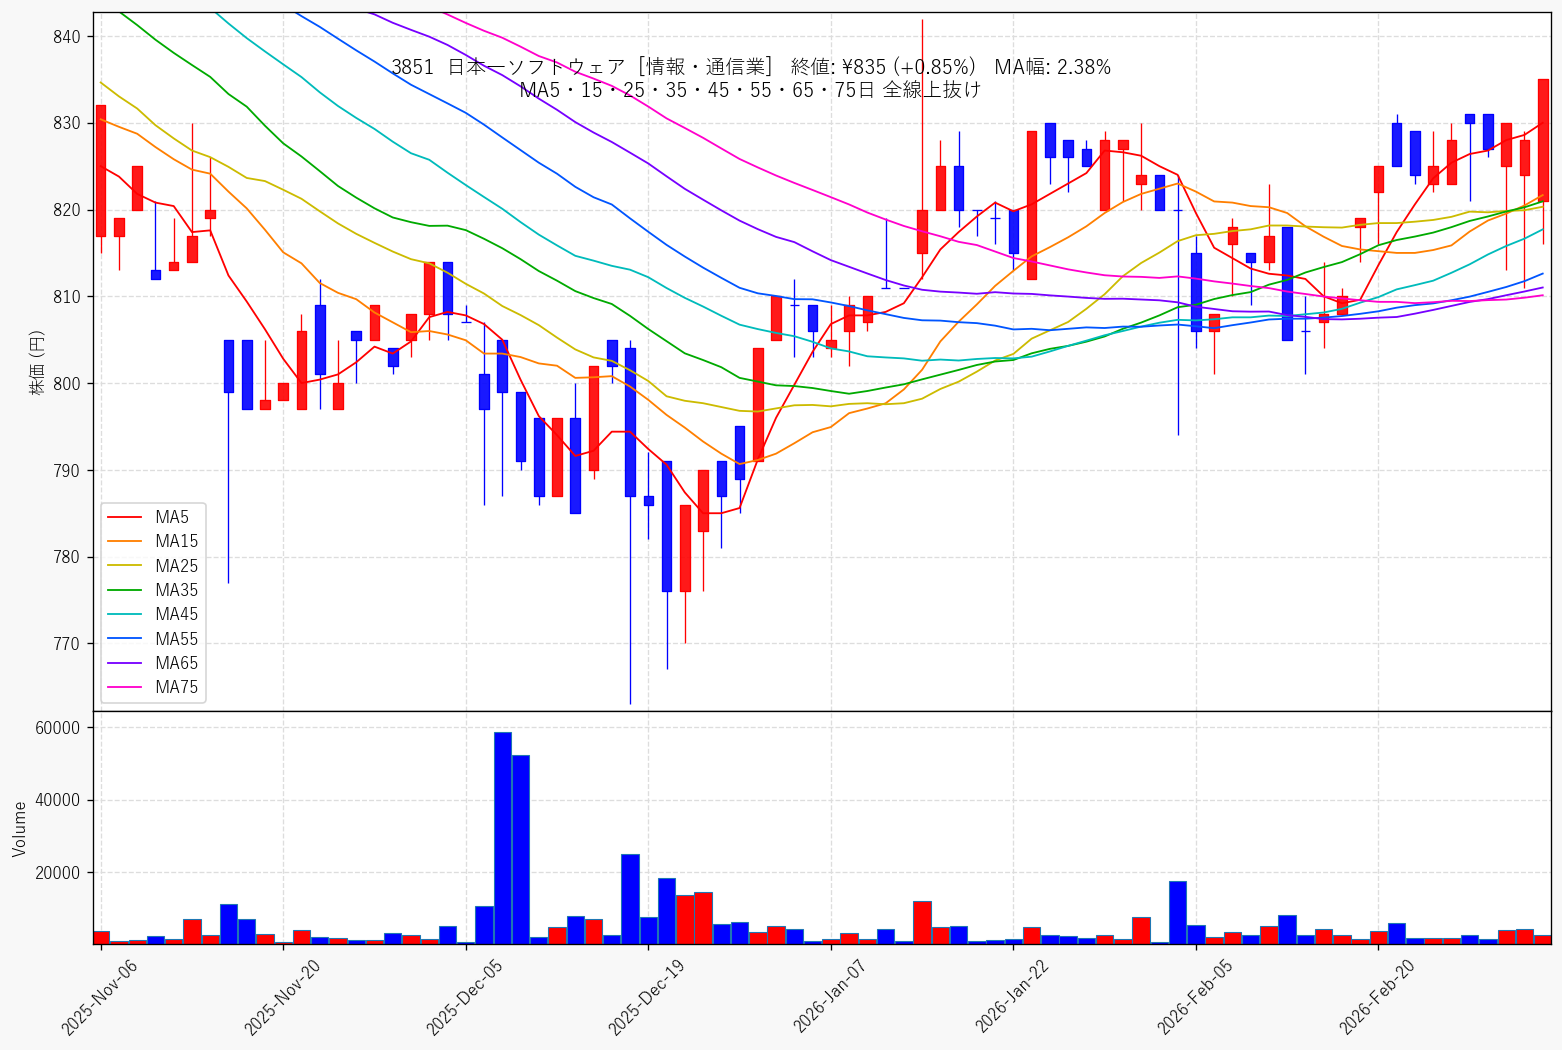Click the 770 price axis tick
The height and width of the screenshot is (1050, 1562).
(x=67, y=644)
